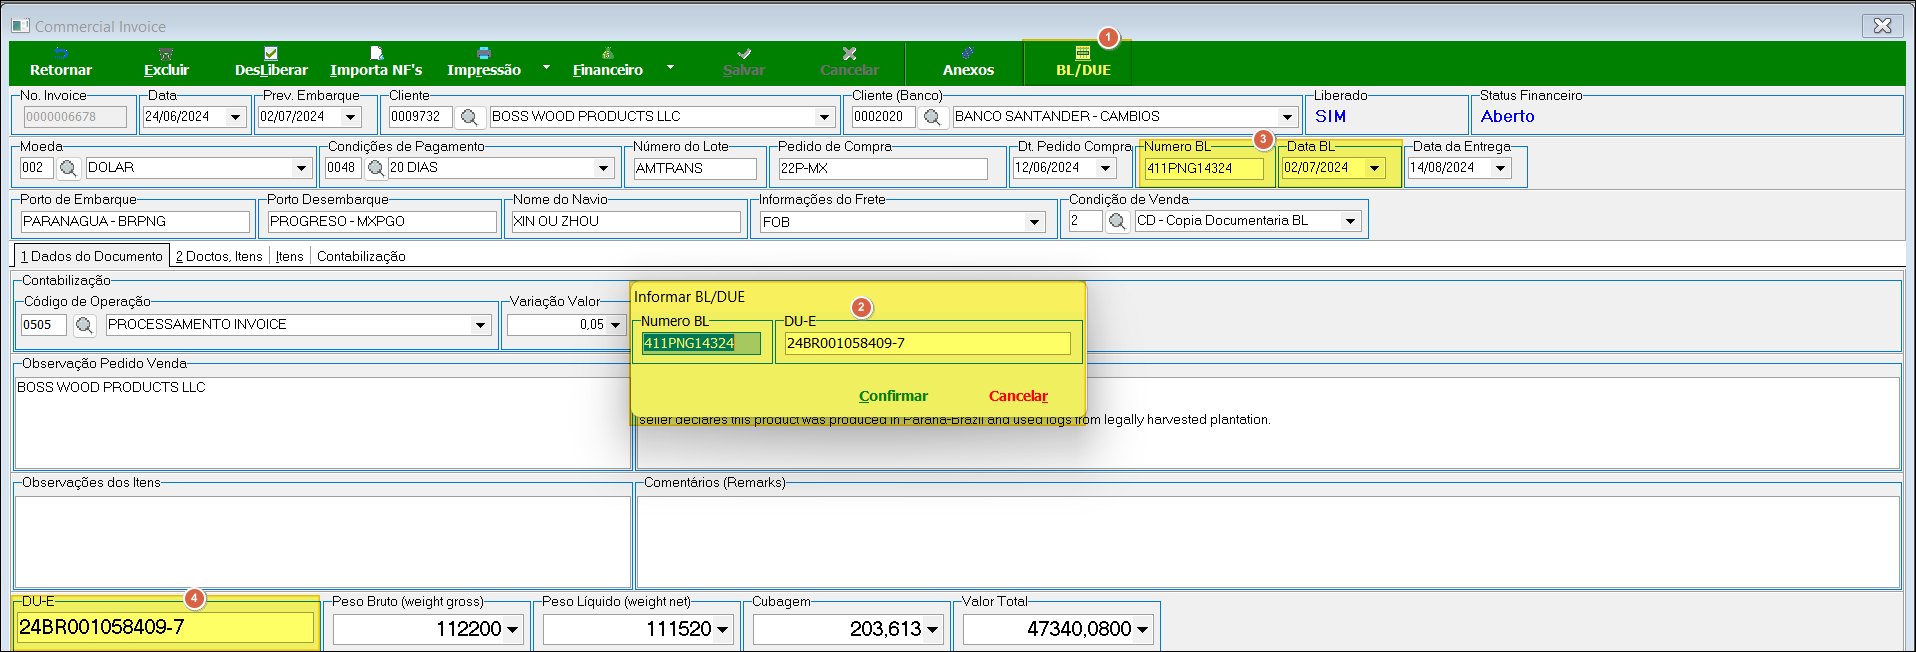Click the Comentários (Remarks) text area
This screenshot has height=652, width=1916.
(x=1268, y=542)
